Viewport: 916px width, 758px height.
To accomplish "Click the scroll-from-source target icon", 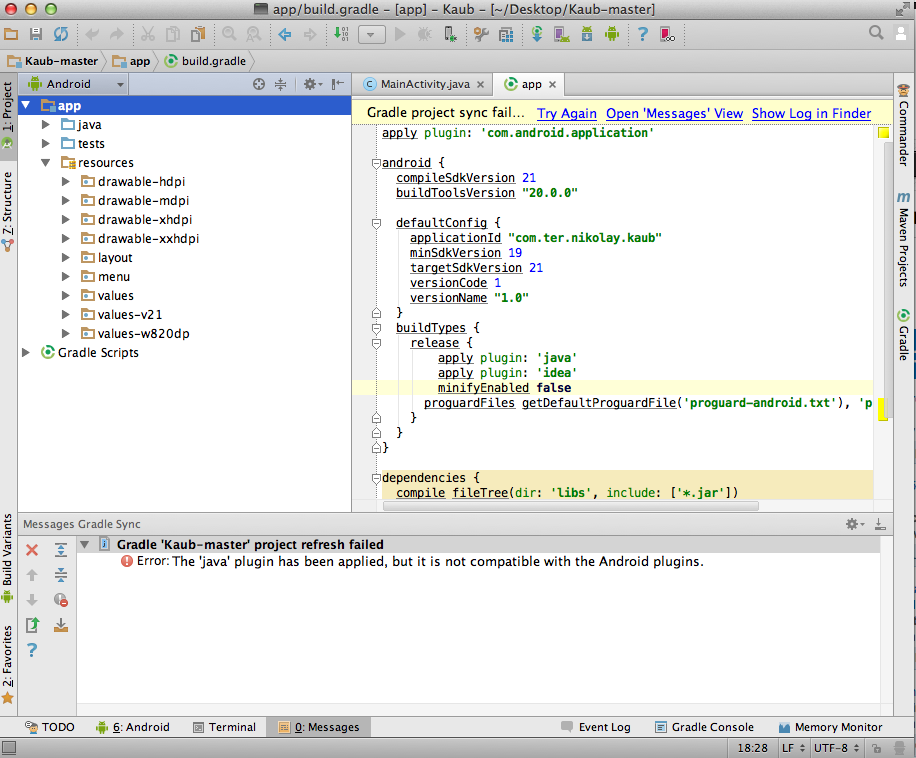I will pyautogui.click(x=259, y=84).
